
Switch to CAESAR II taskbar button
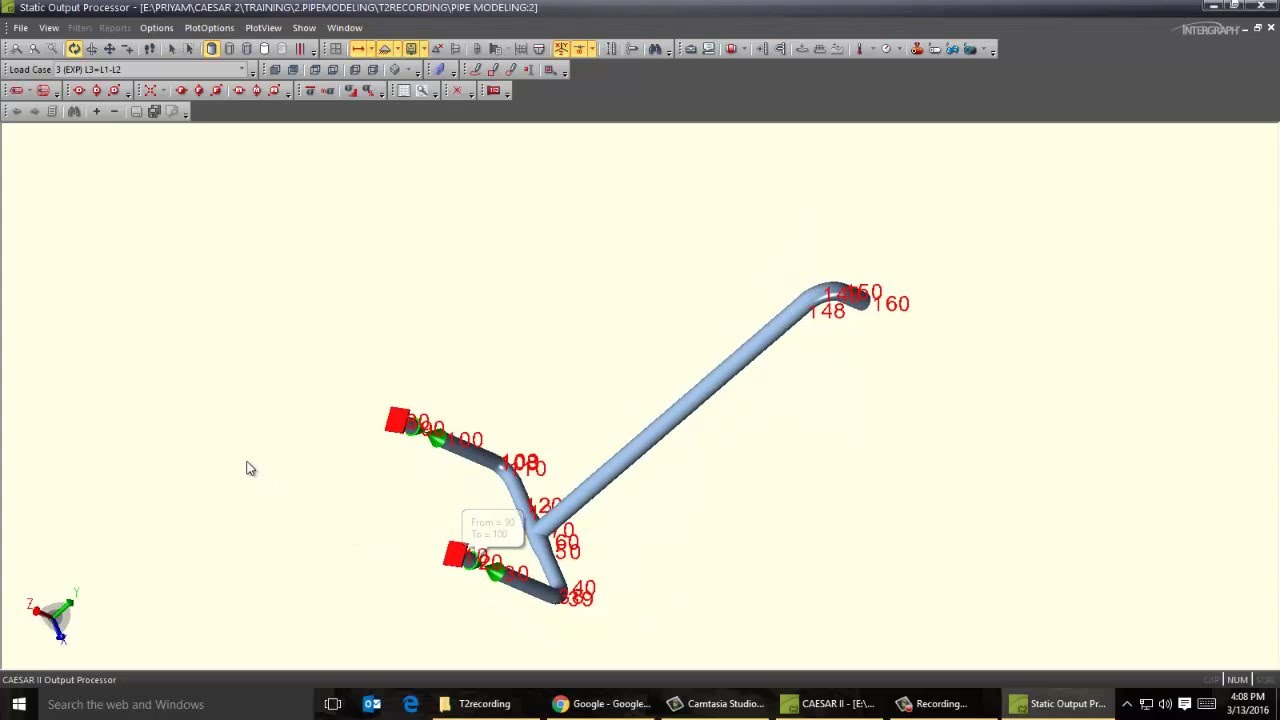830,704
